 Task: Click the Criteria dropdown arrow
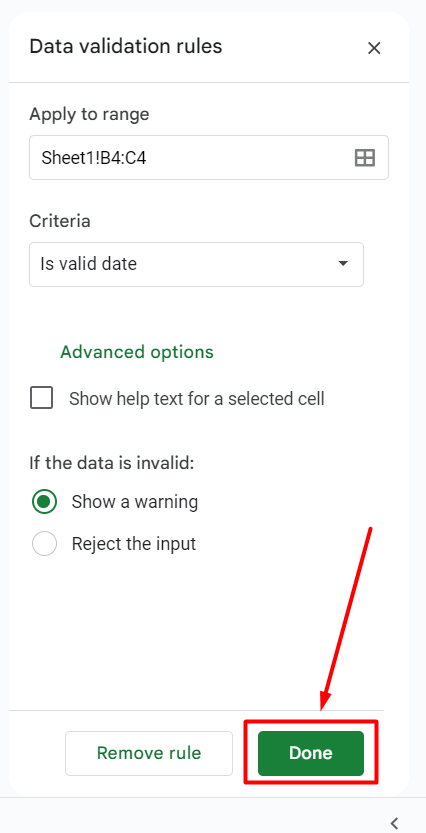343,264
